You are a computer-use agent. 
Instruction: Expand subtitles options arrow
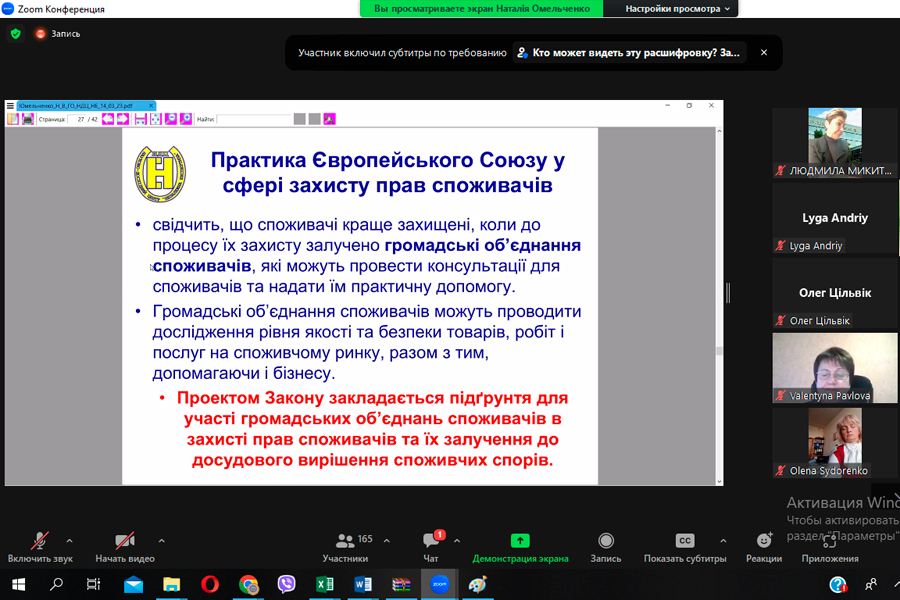[x=723, y=541]
